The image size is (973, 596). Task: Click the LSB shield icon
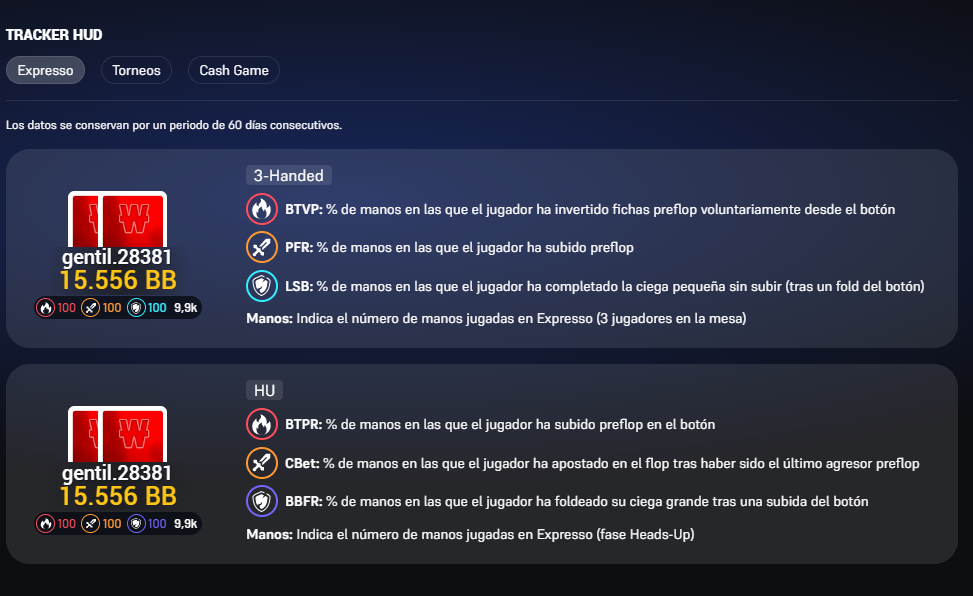pyautogui.click(x=261, y=286)
